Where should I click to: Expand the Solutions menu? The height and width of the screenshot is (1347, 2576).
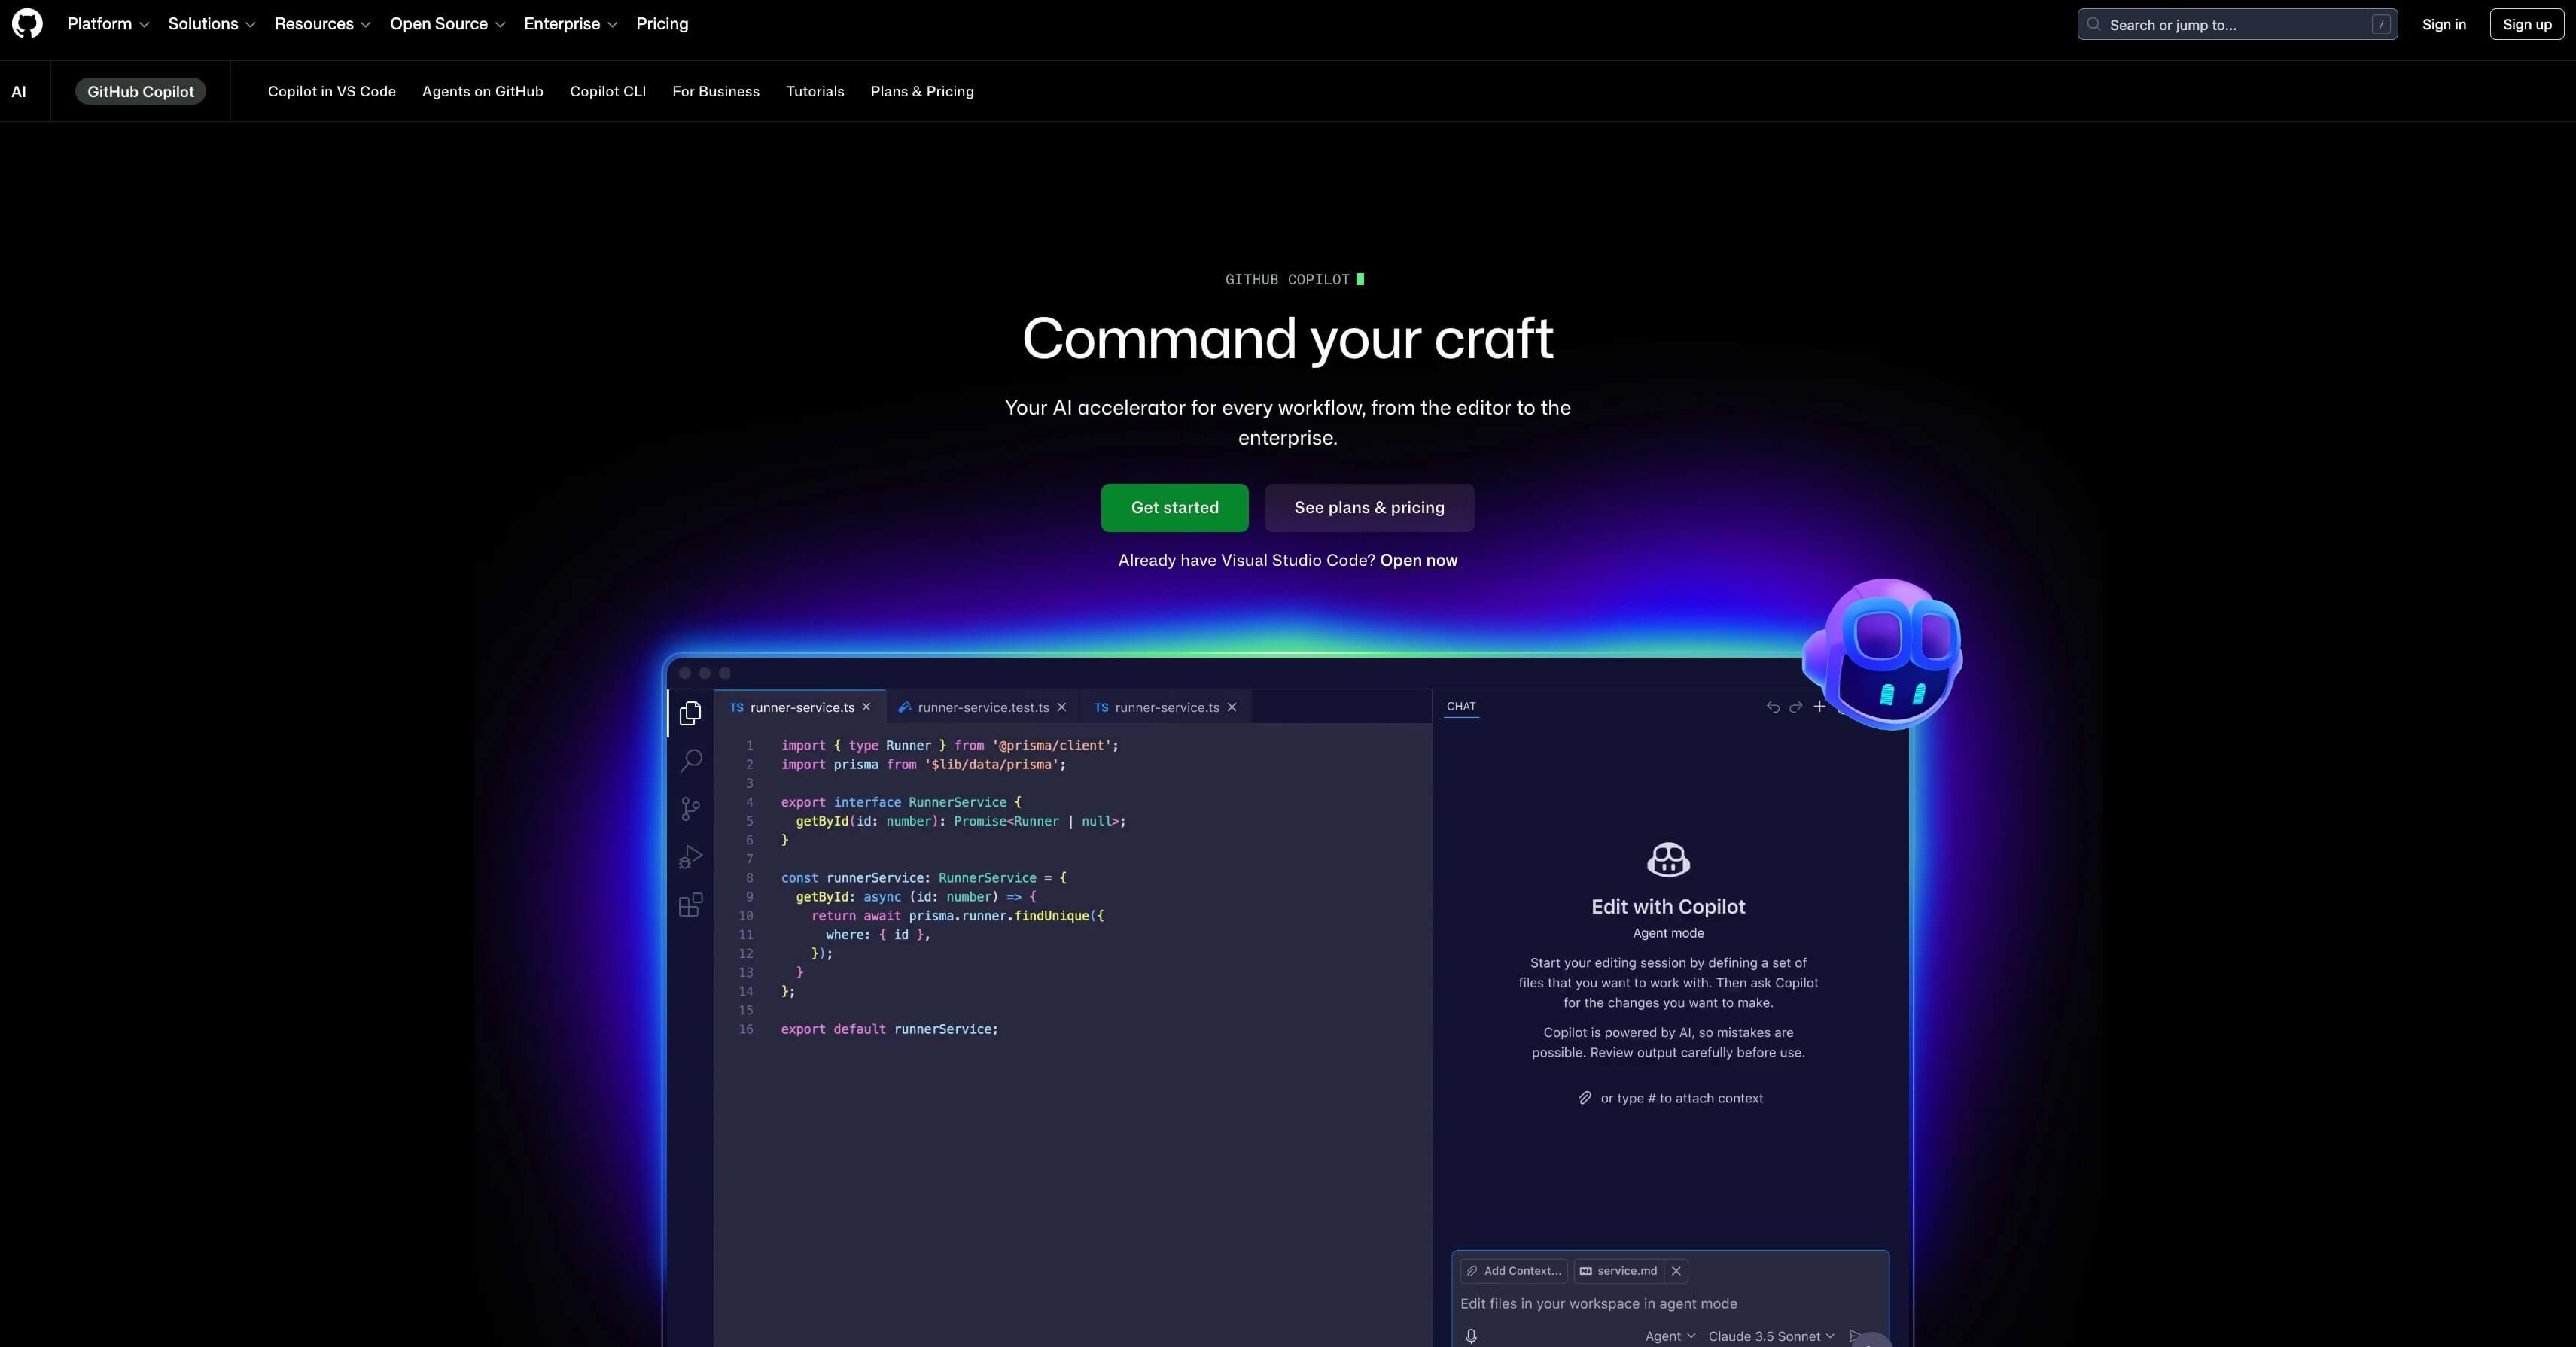click(x=212, y=24)
